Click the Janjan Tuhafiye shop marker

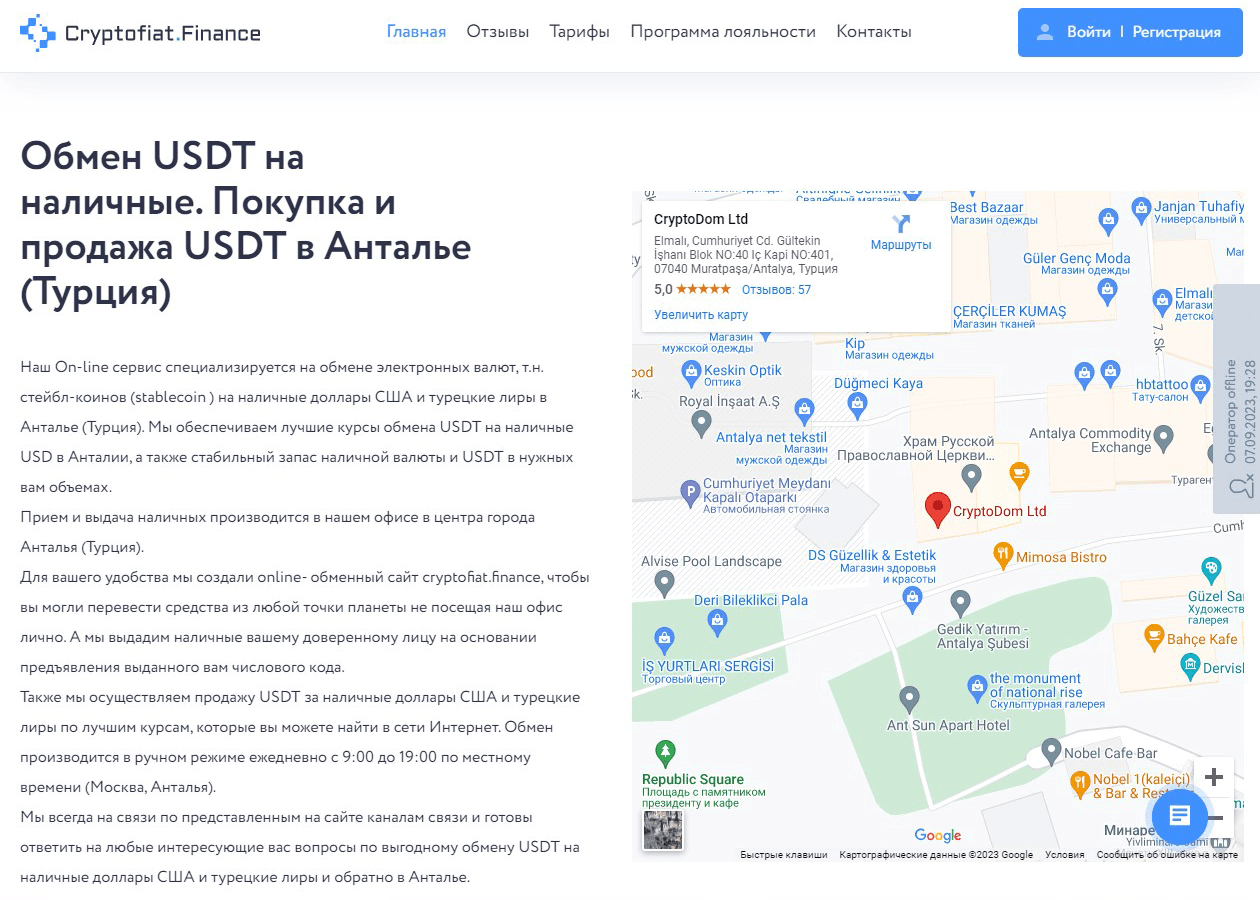1141,209
